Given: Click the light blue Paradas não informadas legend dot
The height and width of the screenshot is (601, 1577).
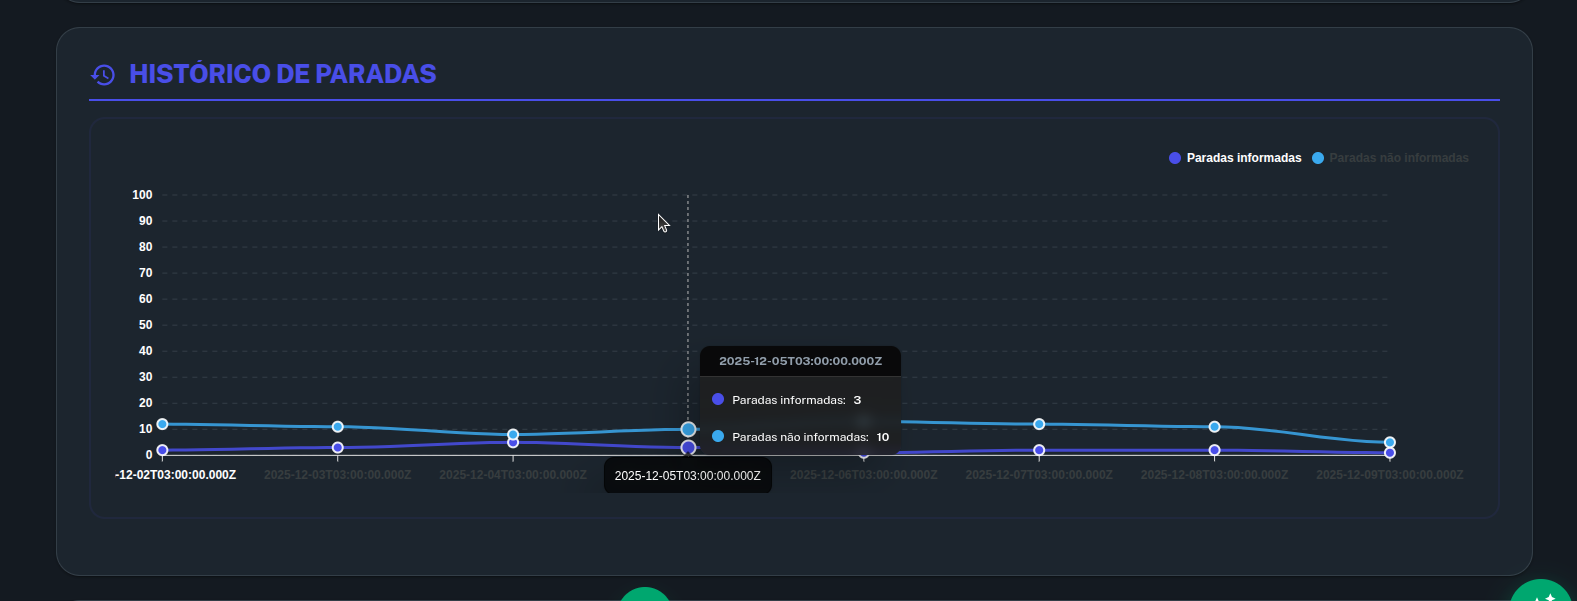Looking at the screenshot, I should pyautogui.click(x=1318, y=158).
